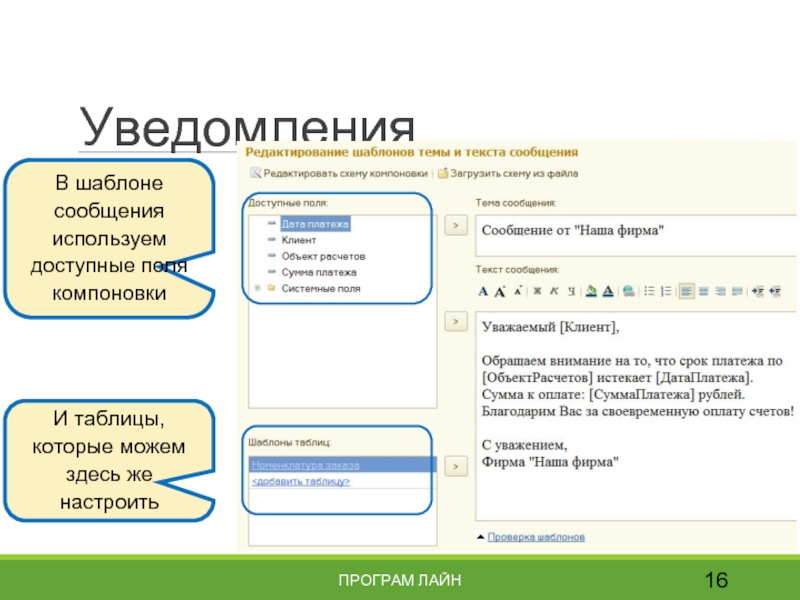Select the Объект расчетов field
The width and height of the screenshot is (800, 600).
point(323,256)
